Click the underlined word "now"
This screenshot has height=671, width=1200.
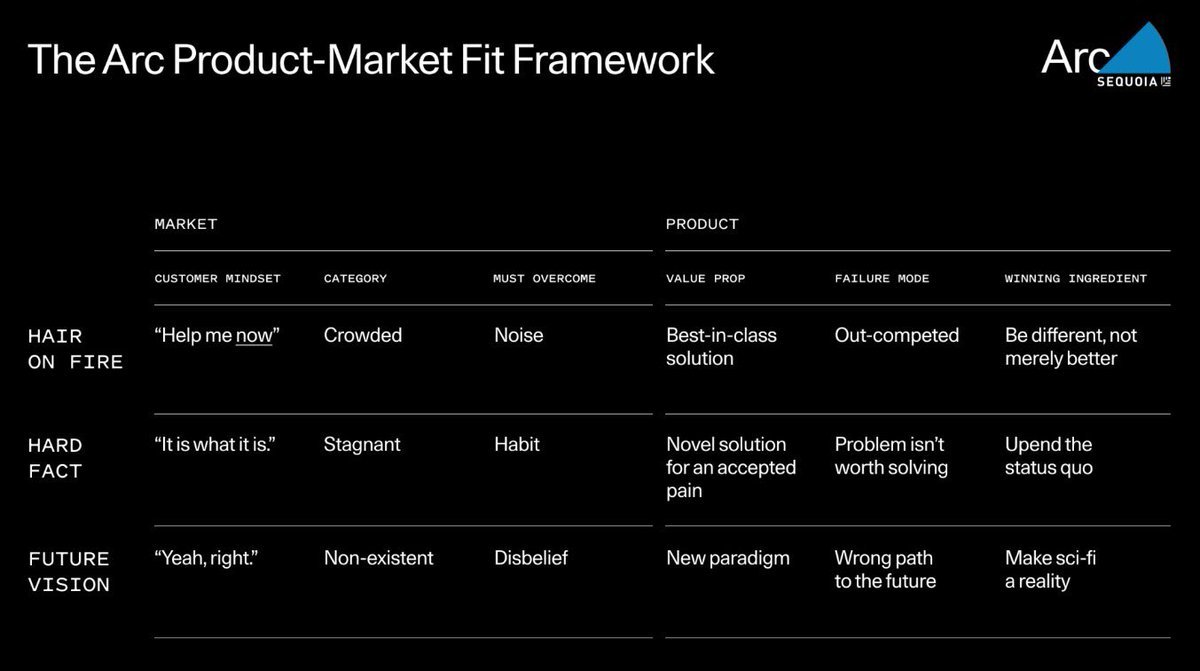[254, 336]
